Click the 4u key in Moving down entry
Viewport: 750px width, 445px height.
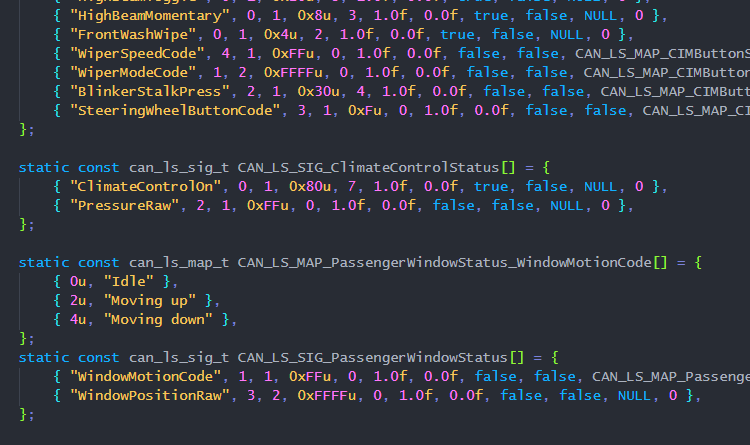78,320
